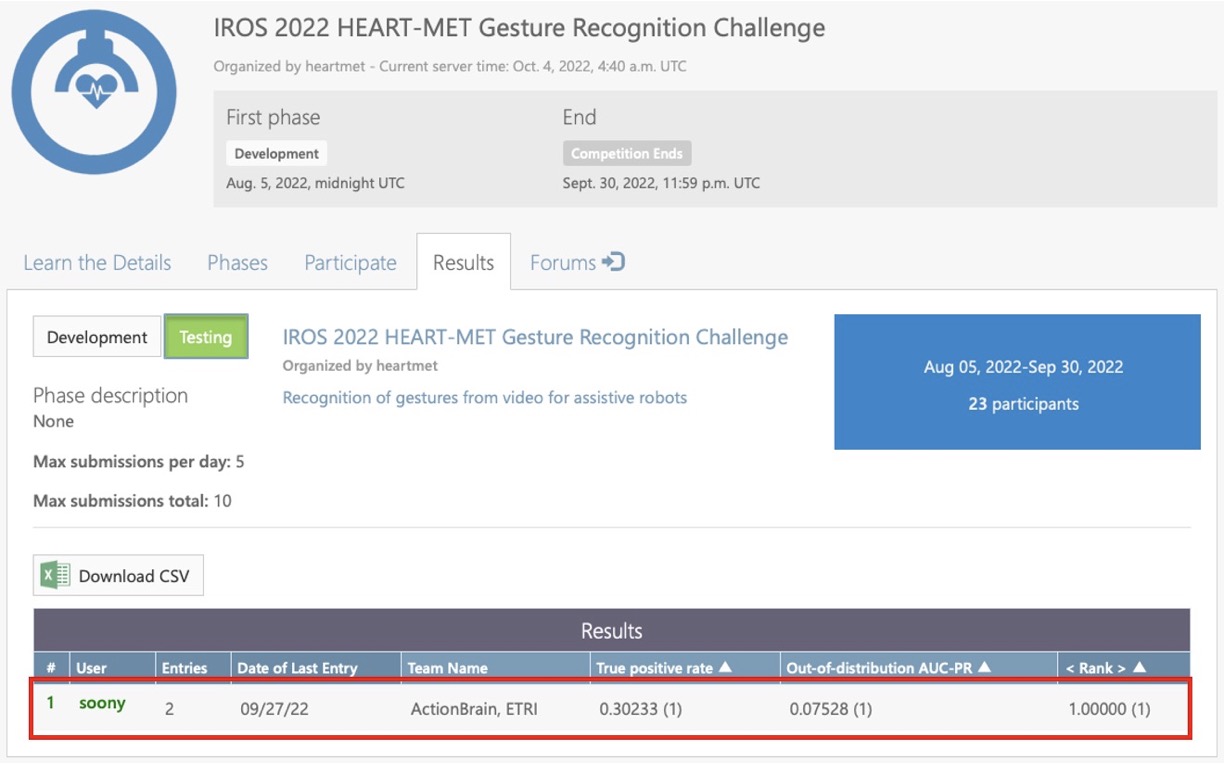
Task: Go to the Participate tab
Action: (350, 263)
